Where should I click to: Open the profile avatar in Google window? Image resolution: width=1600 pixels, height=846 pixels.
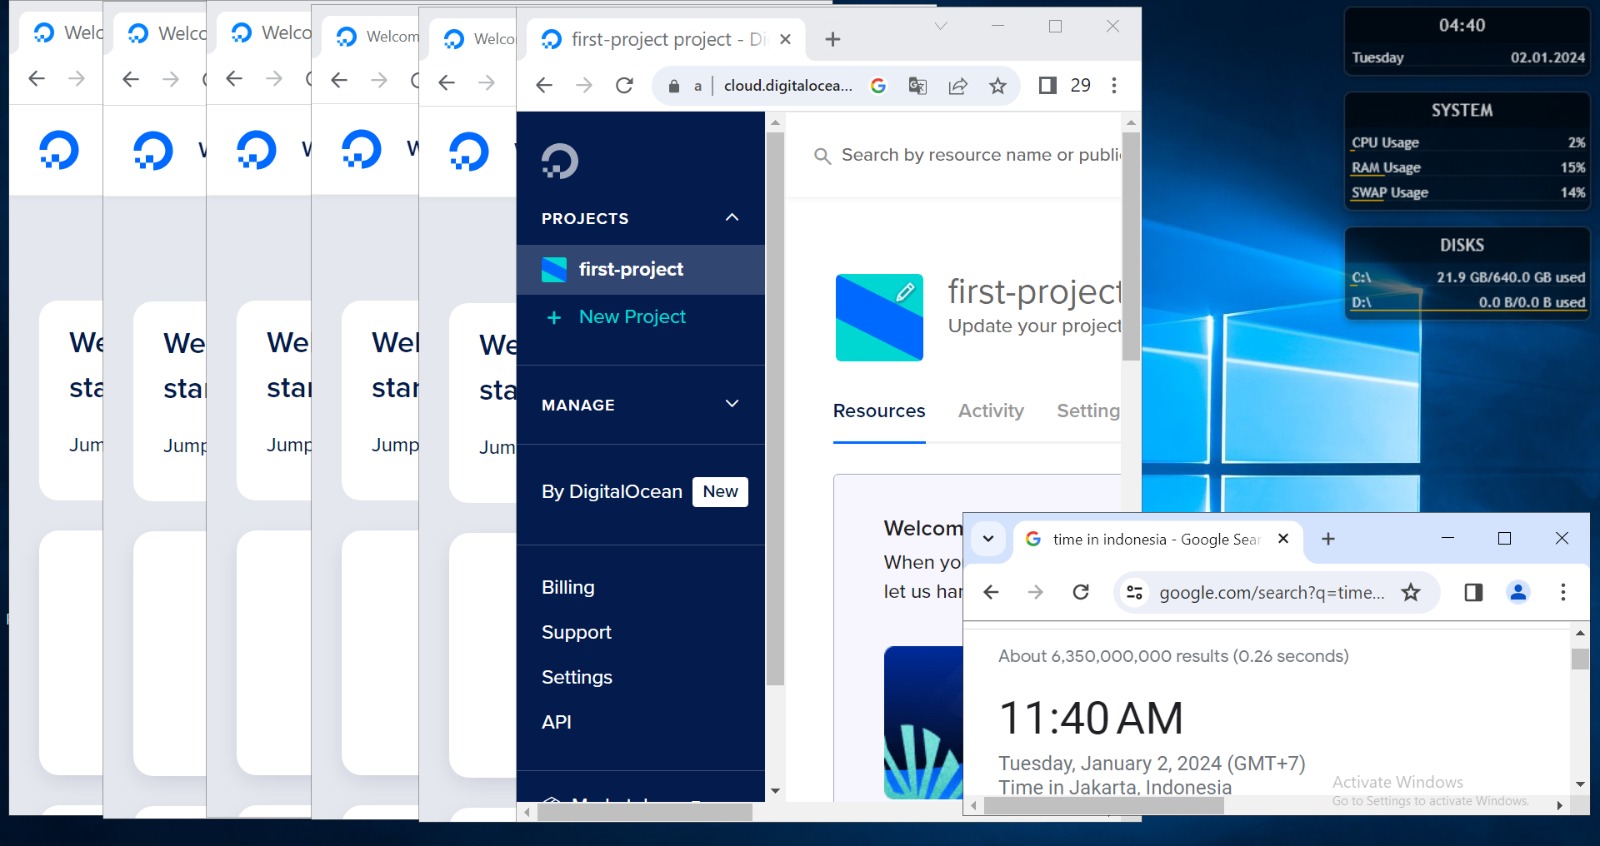pos(1518,593)
